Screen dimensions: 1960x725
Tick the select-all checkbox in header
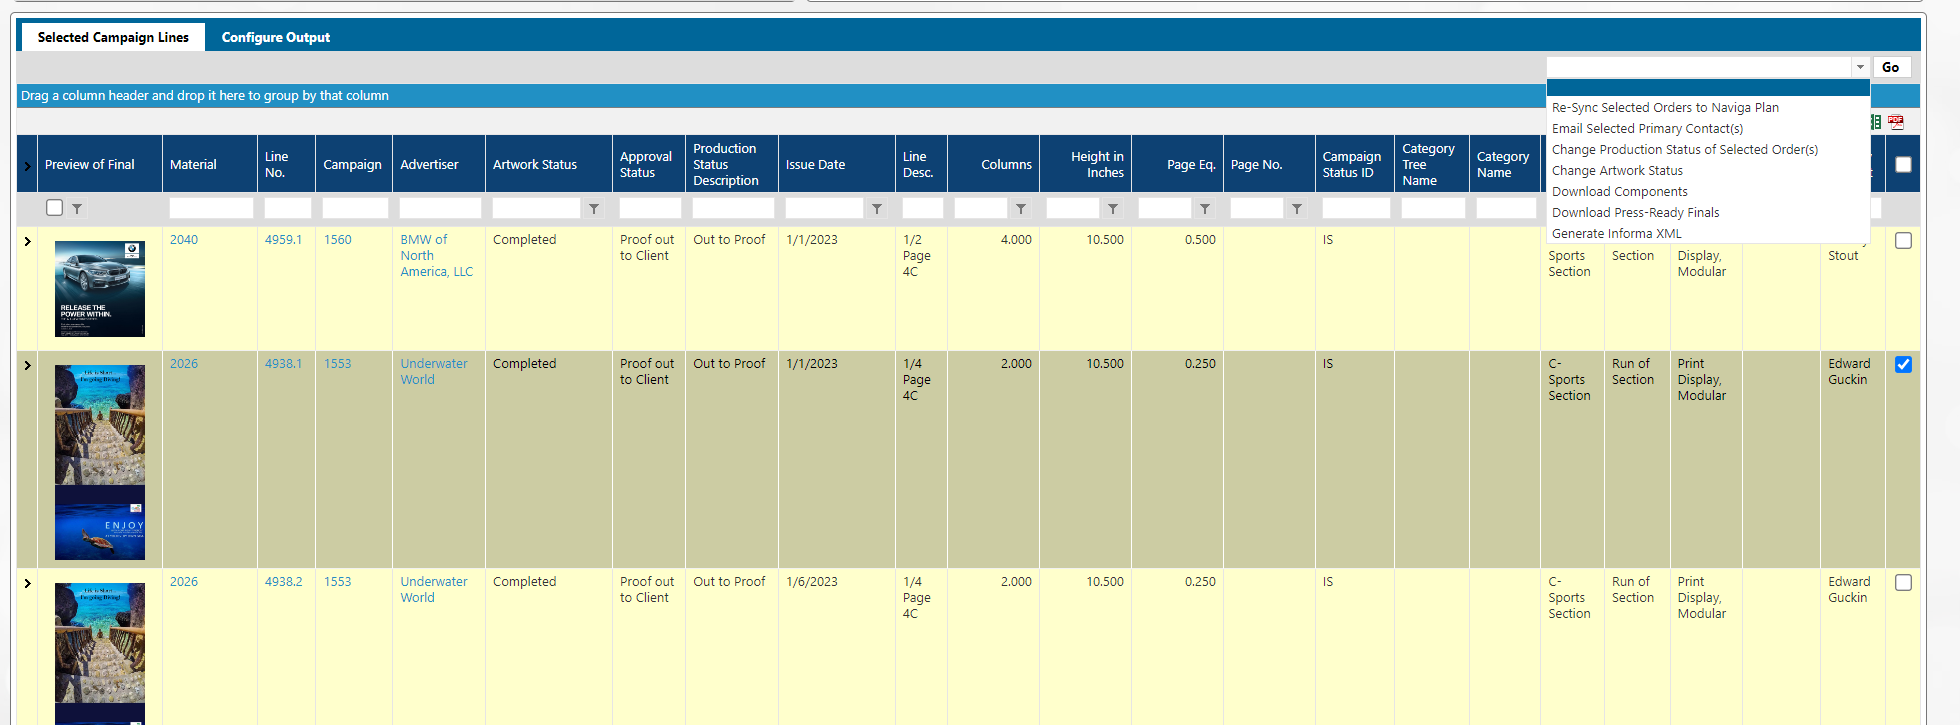(x=1903, y=165)
